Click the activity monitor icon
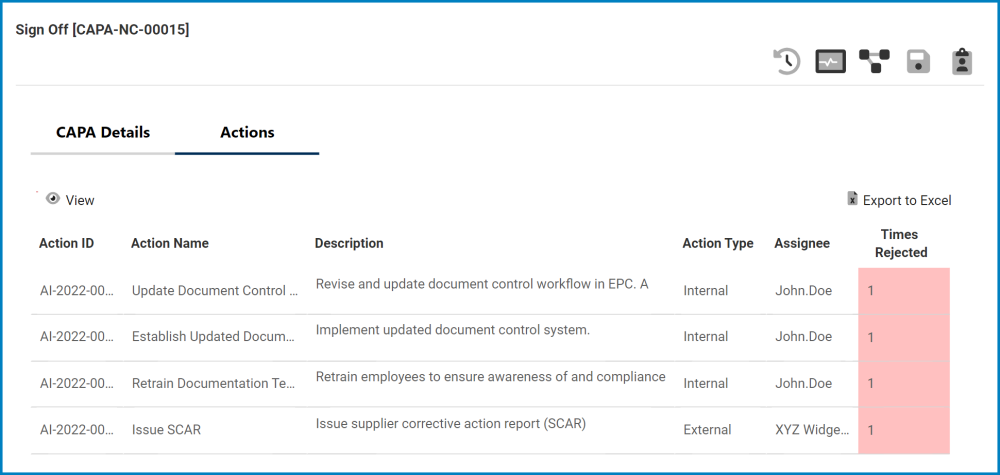The height and width of the screenshot is (475, 1000). coord(830,62)
